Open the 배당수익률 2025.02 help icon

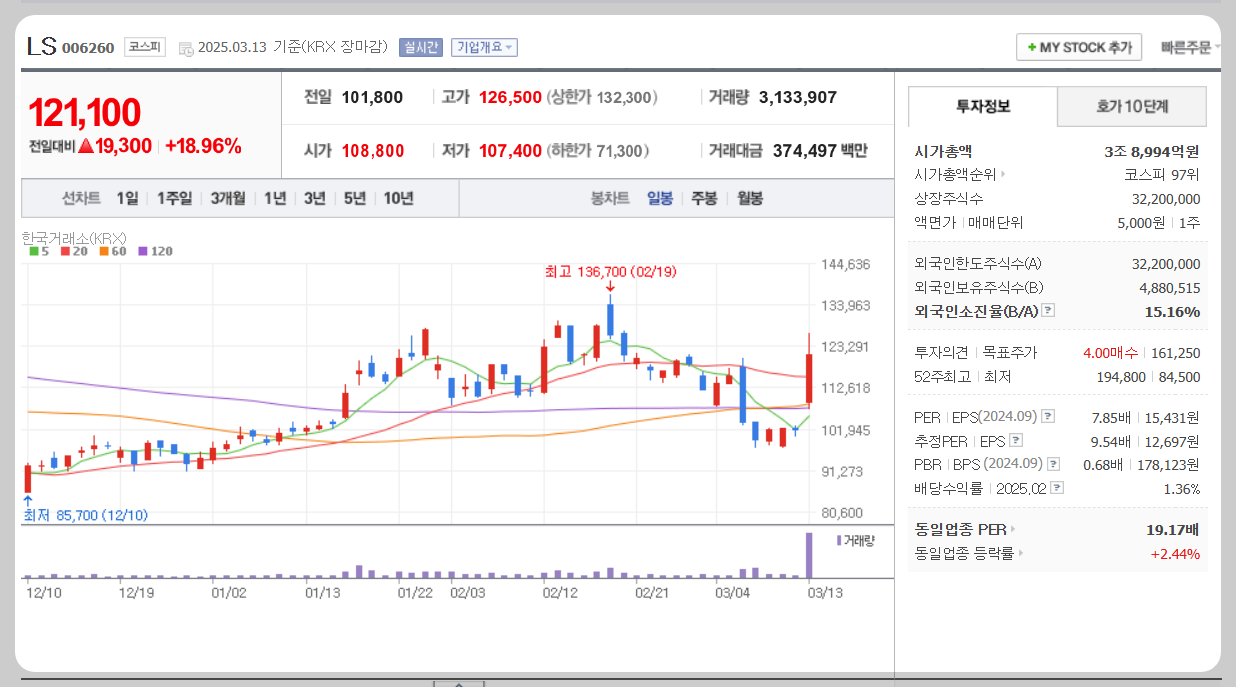[1055, 488]
